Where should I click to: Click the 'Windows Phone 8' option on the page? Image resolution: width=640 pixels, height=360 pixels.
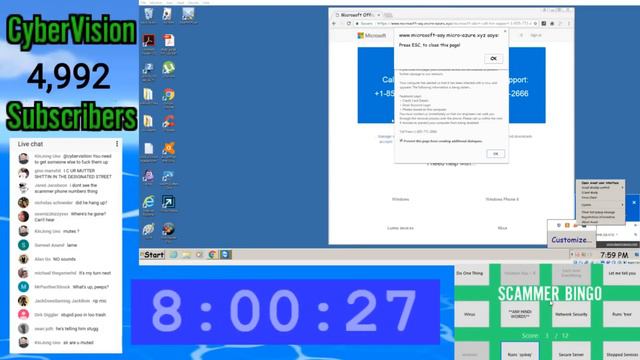click(x=502, y=199)
